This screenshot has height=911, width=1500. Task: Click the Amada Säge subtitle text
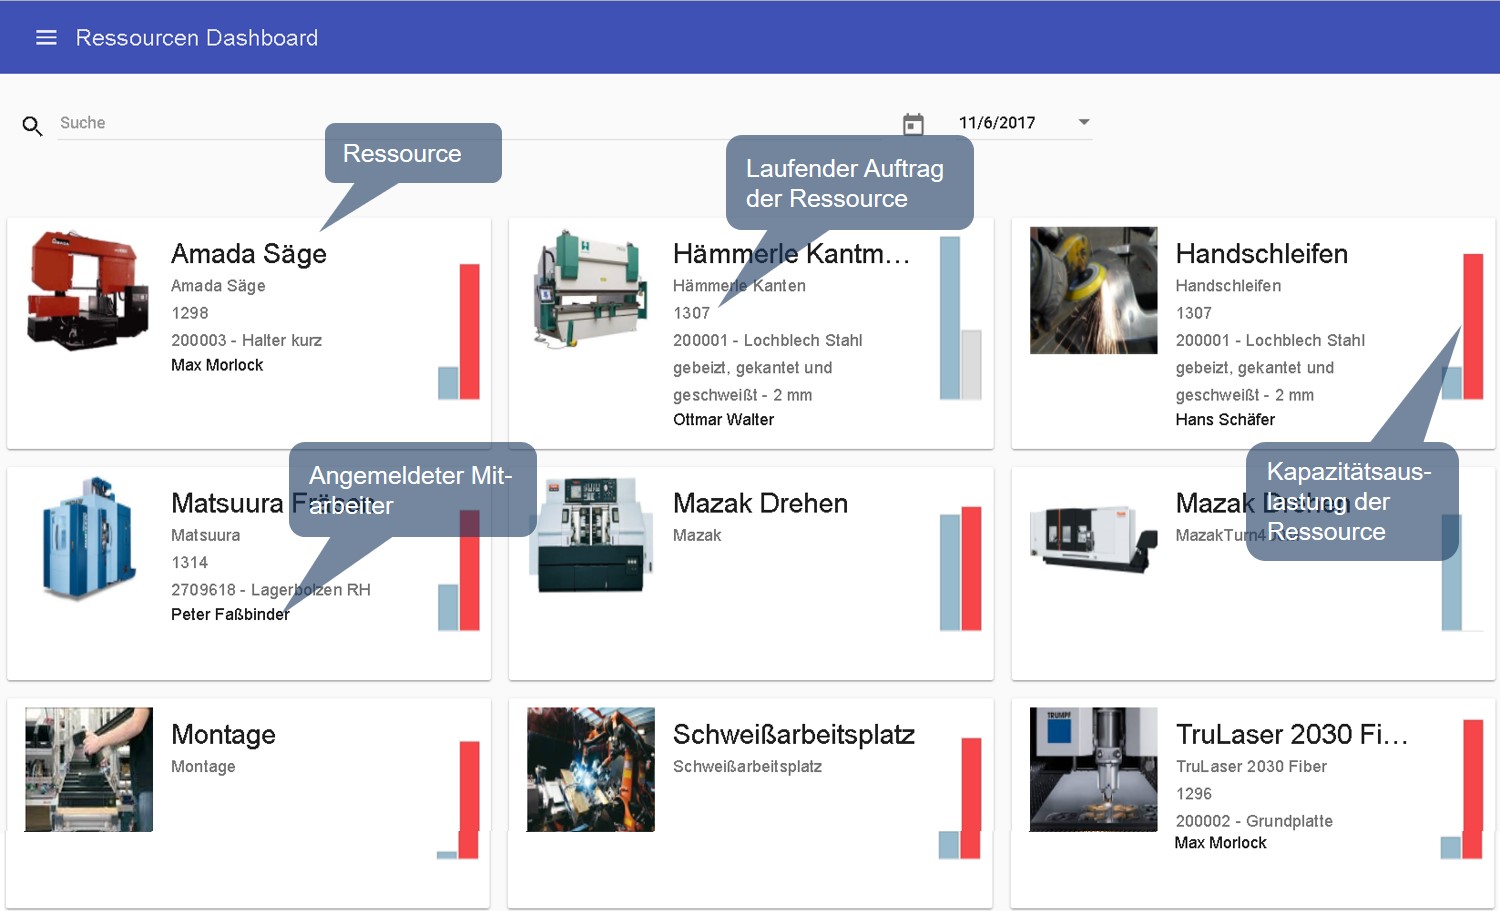(218, 286)
